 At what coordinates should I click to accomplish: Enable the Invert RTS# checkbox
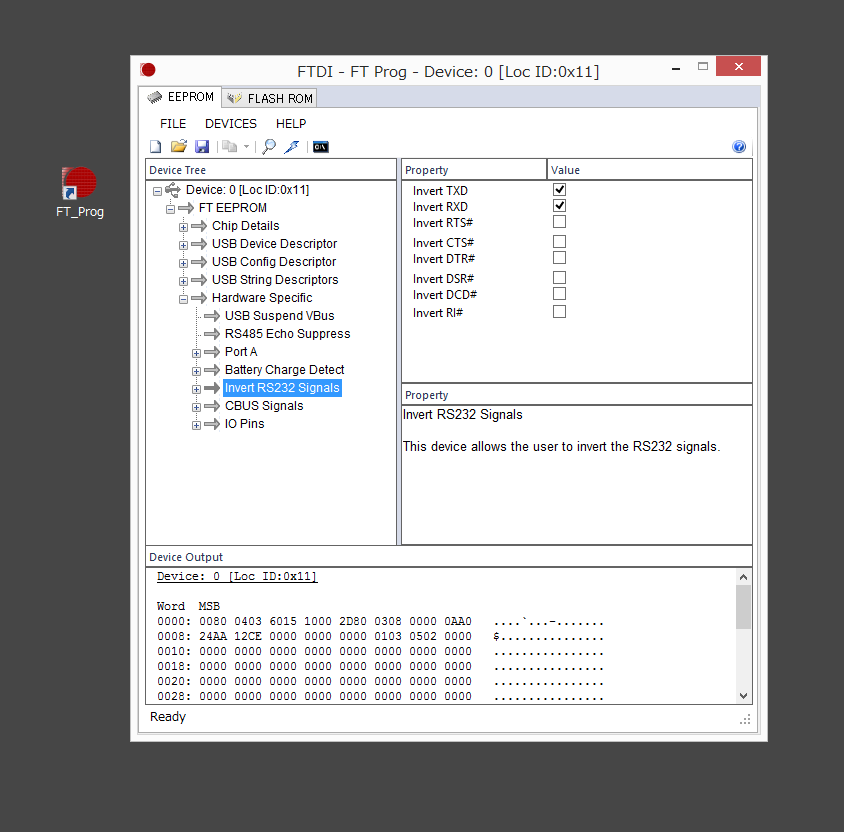(x=559, y=222)
